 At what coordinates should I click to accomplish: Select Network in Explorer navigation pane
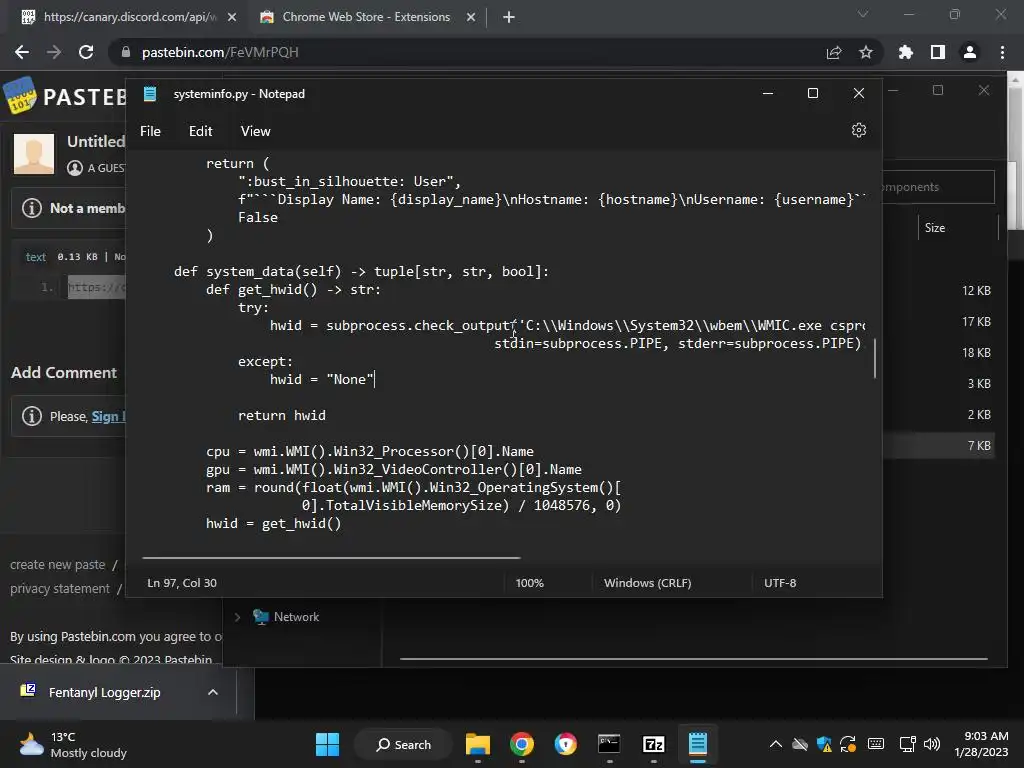[x=296, y=617]
